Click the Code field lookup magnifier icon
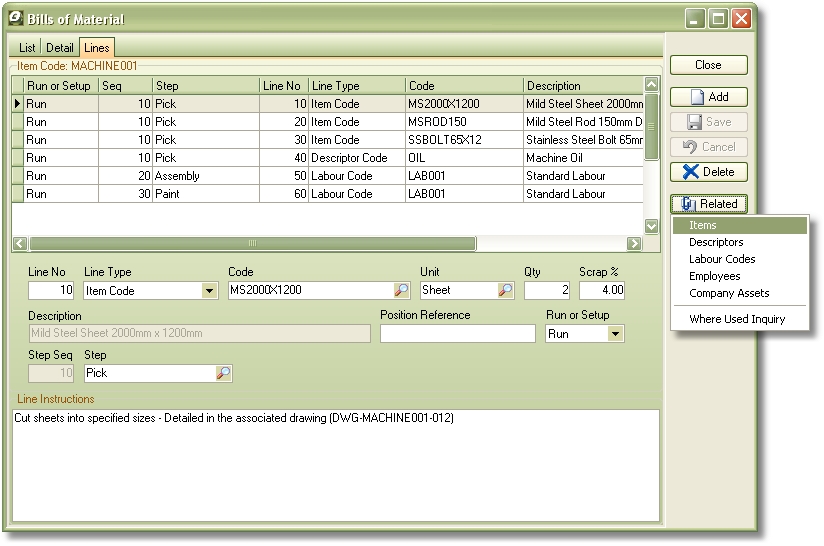This screenshot has height=546, width=824. coord(401,291)
